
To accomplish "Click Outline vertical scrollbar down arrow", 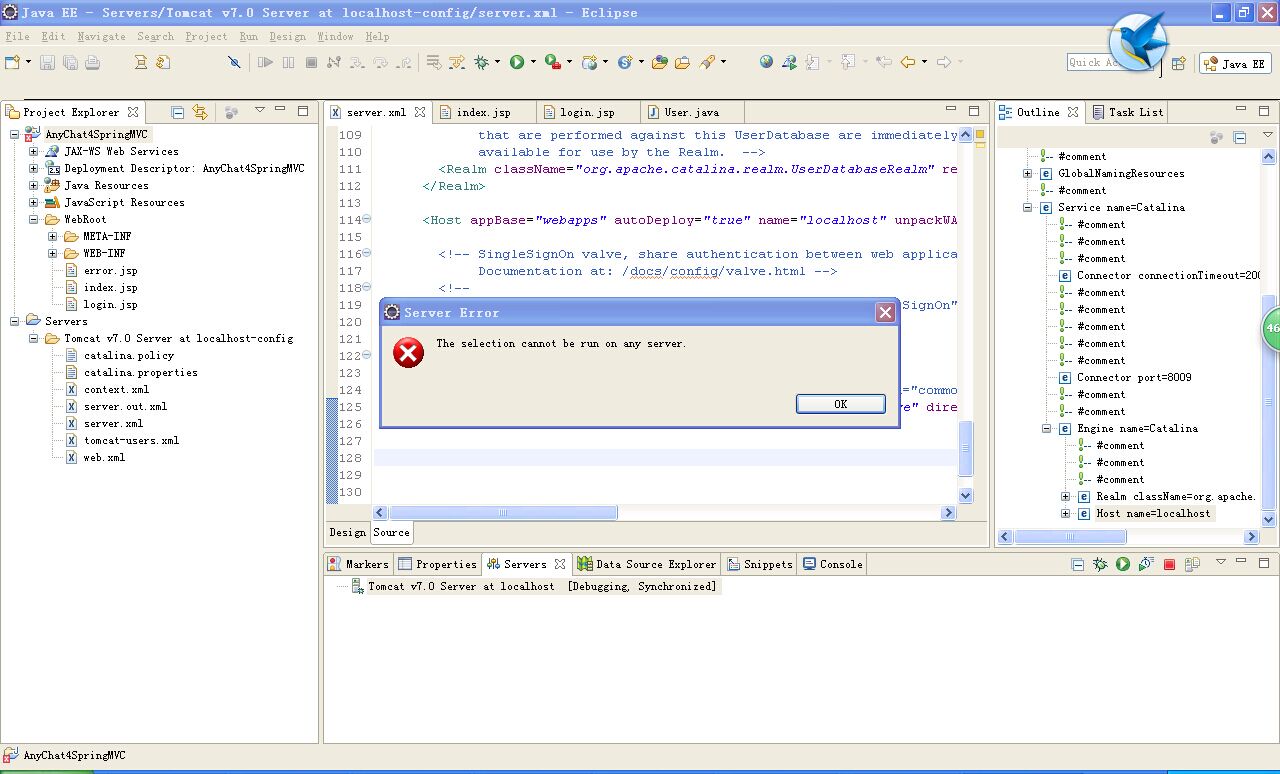I will pos(1270,520).
